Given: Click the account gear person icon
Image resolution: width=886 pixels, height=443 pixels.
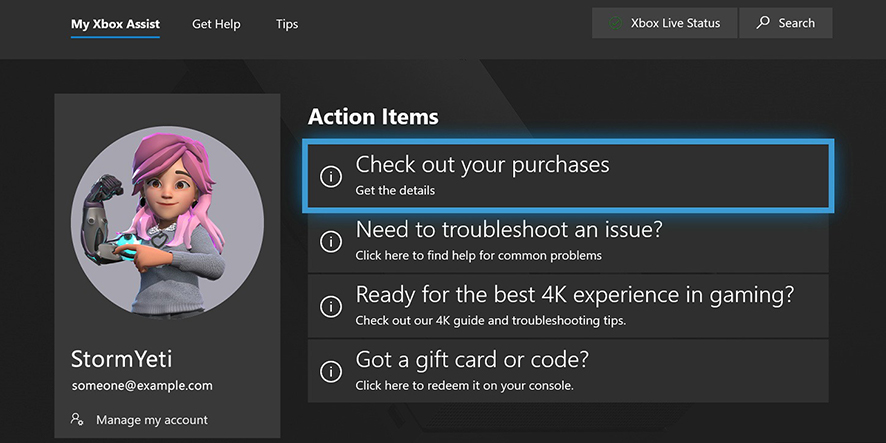Looking at the screenshot, I should coord(77,419).
